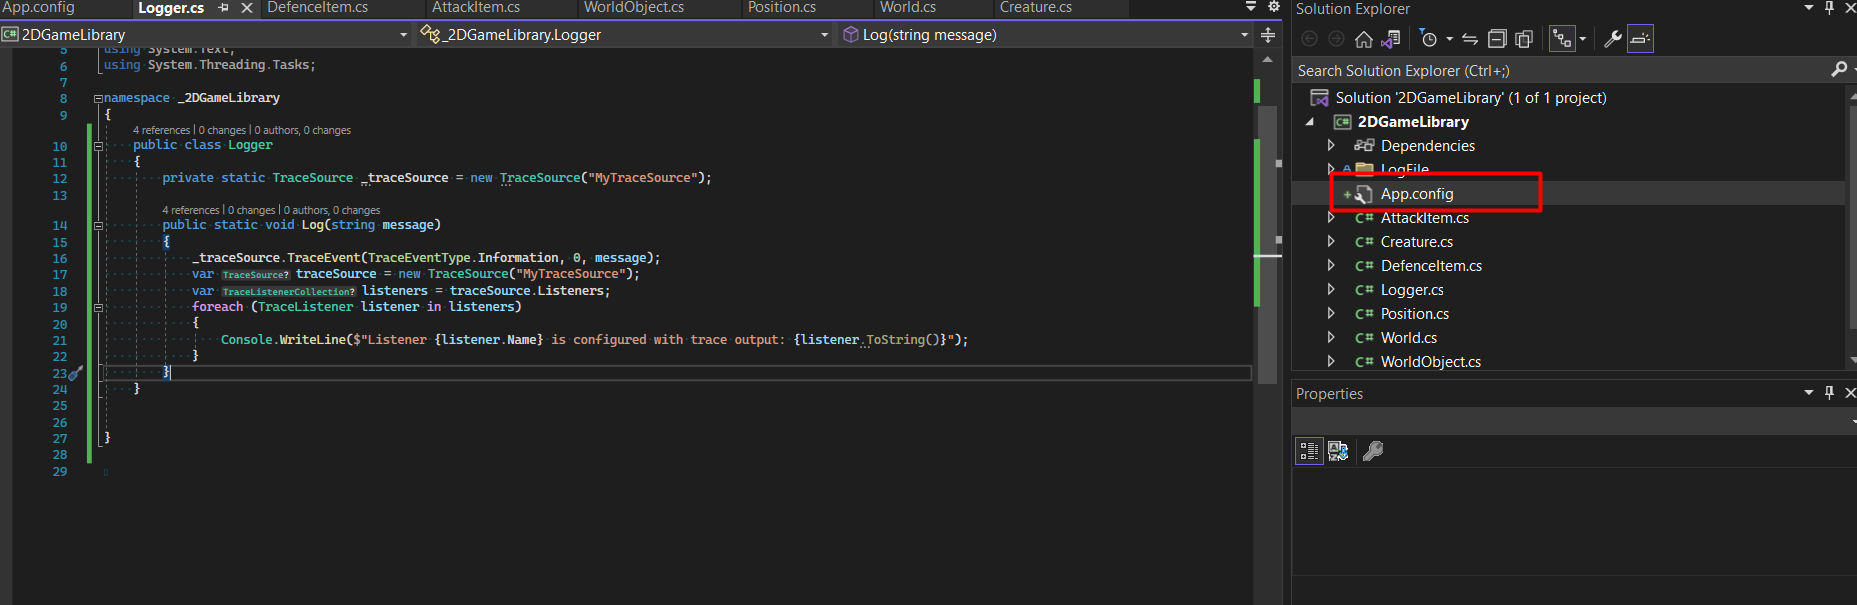Collapse the namespace _2DGameLibrary block
Viewport: 1857px width, 605px height.
pos(98,98)
